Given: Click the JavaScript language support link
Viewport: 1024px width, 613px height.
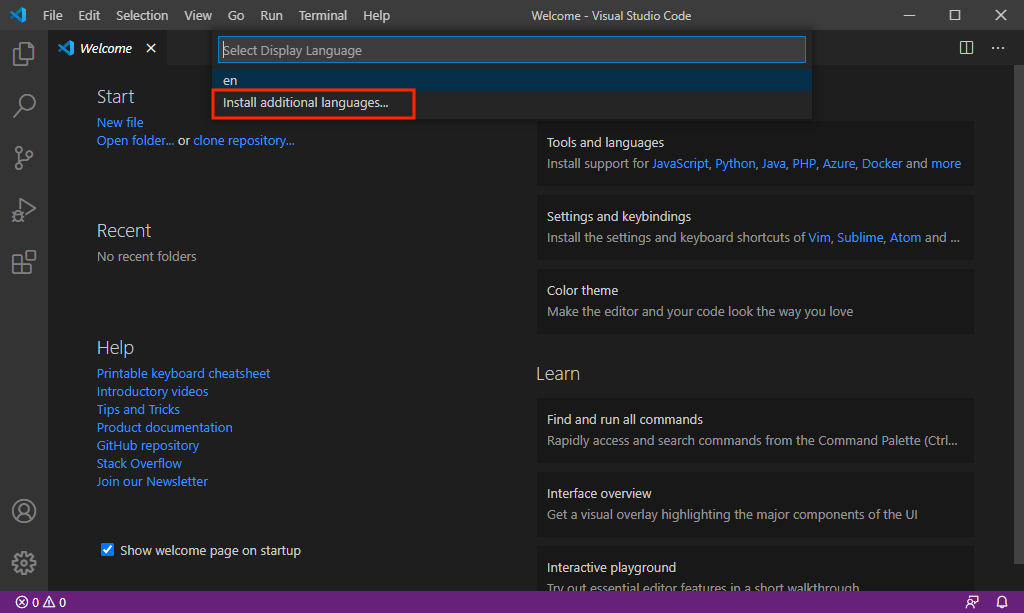Looking at the screenshot, I should [680, 164].
